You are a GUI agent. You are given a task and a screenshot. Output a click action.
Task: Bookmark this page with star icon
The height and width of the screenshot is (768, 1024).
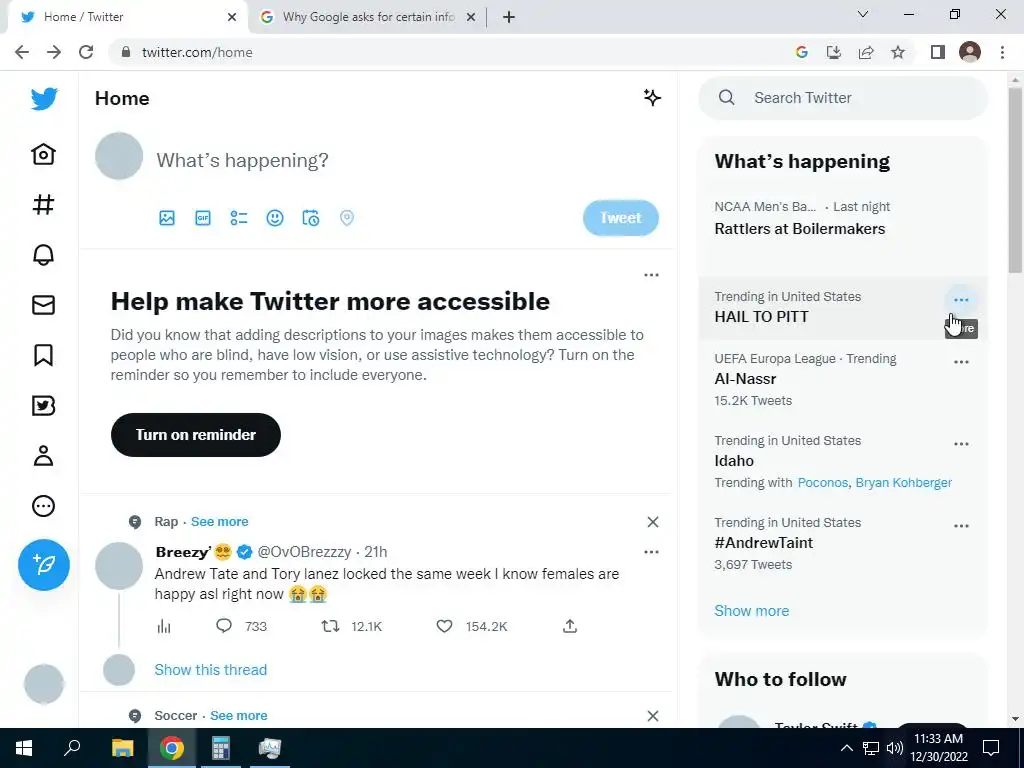pos(898,52)
